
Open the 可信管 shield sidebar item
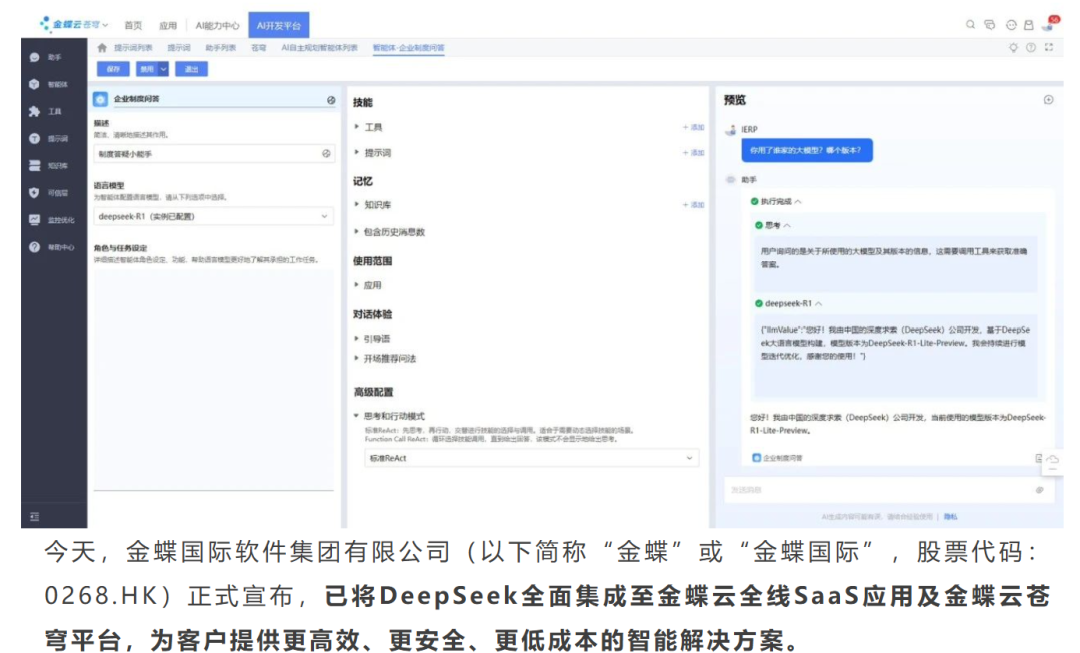click(x=48, y=193)
